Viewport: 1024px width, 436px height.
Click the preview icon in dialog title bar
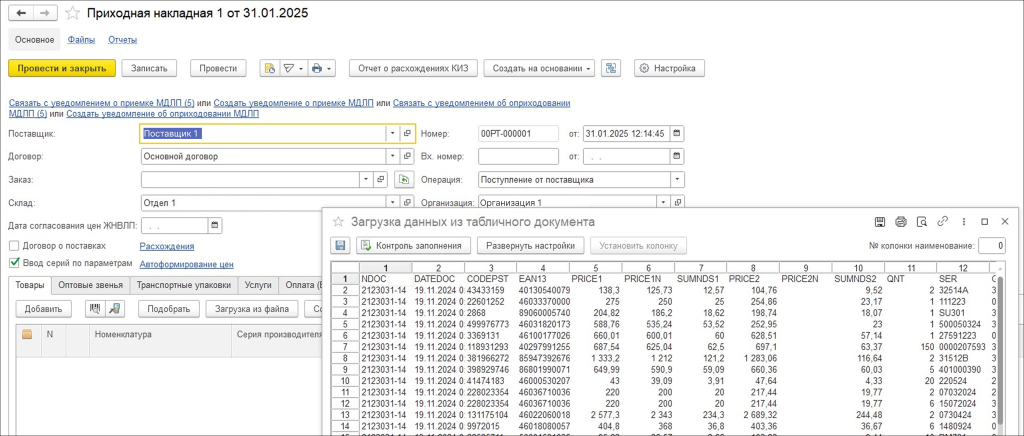(x=921, y=221)
